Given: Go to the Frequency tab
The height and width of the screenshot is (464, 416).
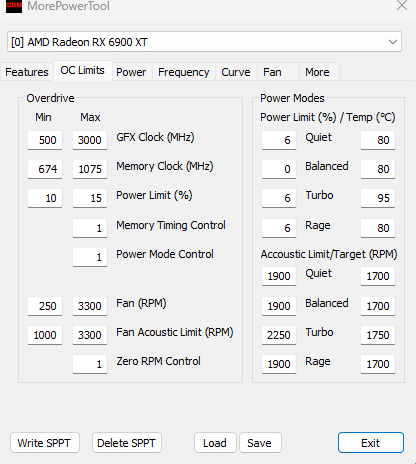Looking at the screenshot, I should coord(184,72).
